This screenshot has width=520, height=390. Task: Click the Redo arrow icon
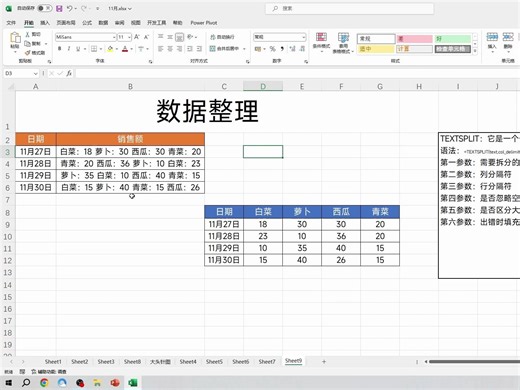(84, 8)
